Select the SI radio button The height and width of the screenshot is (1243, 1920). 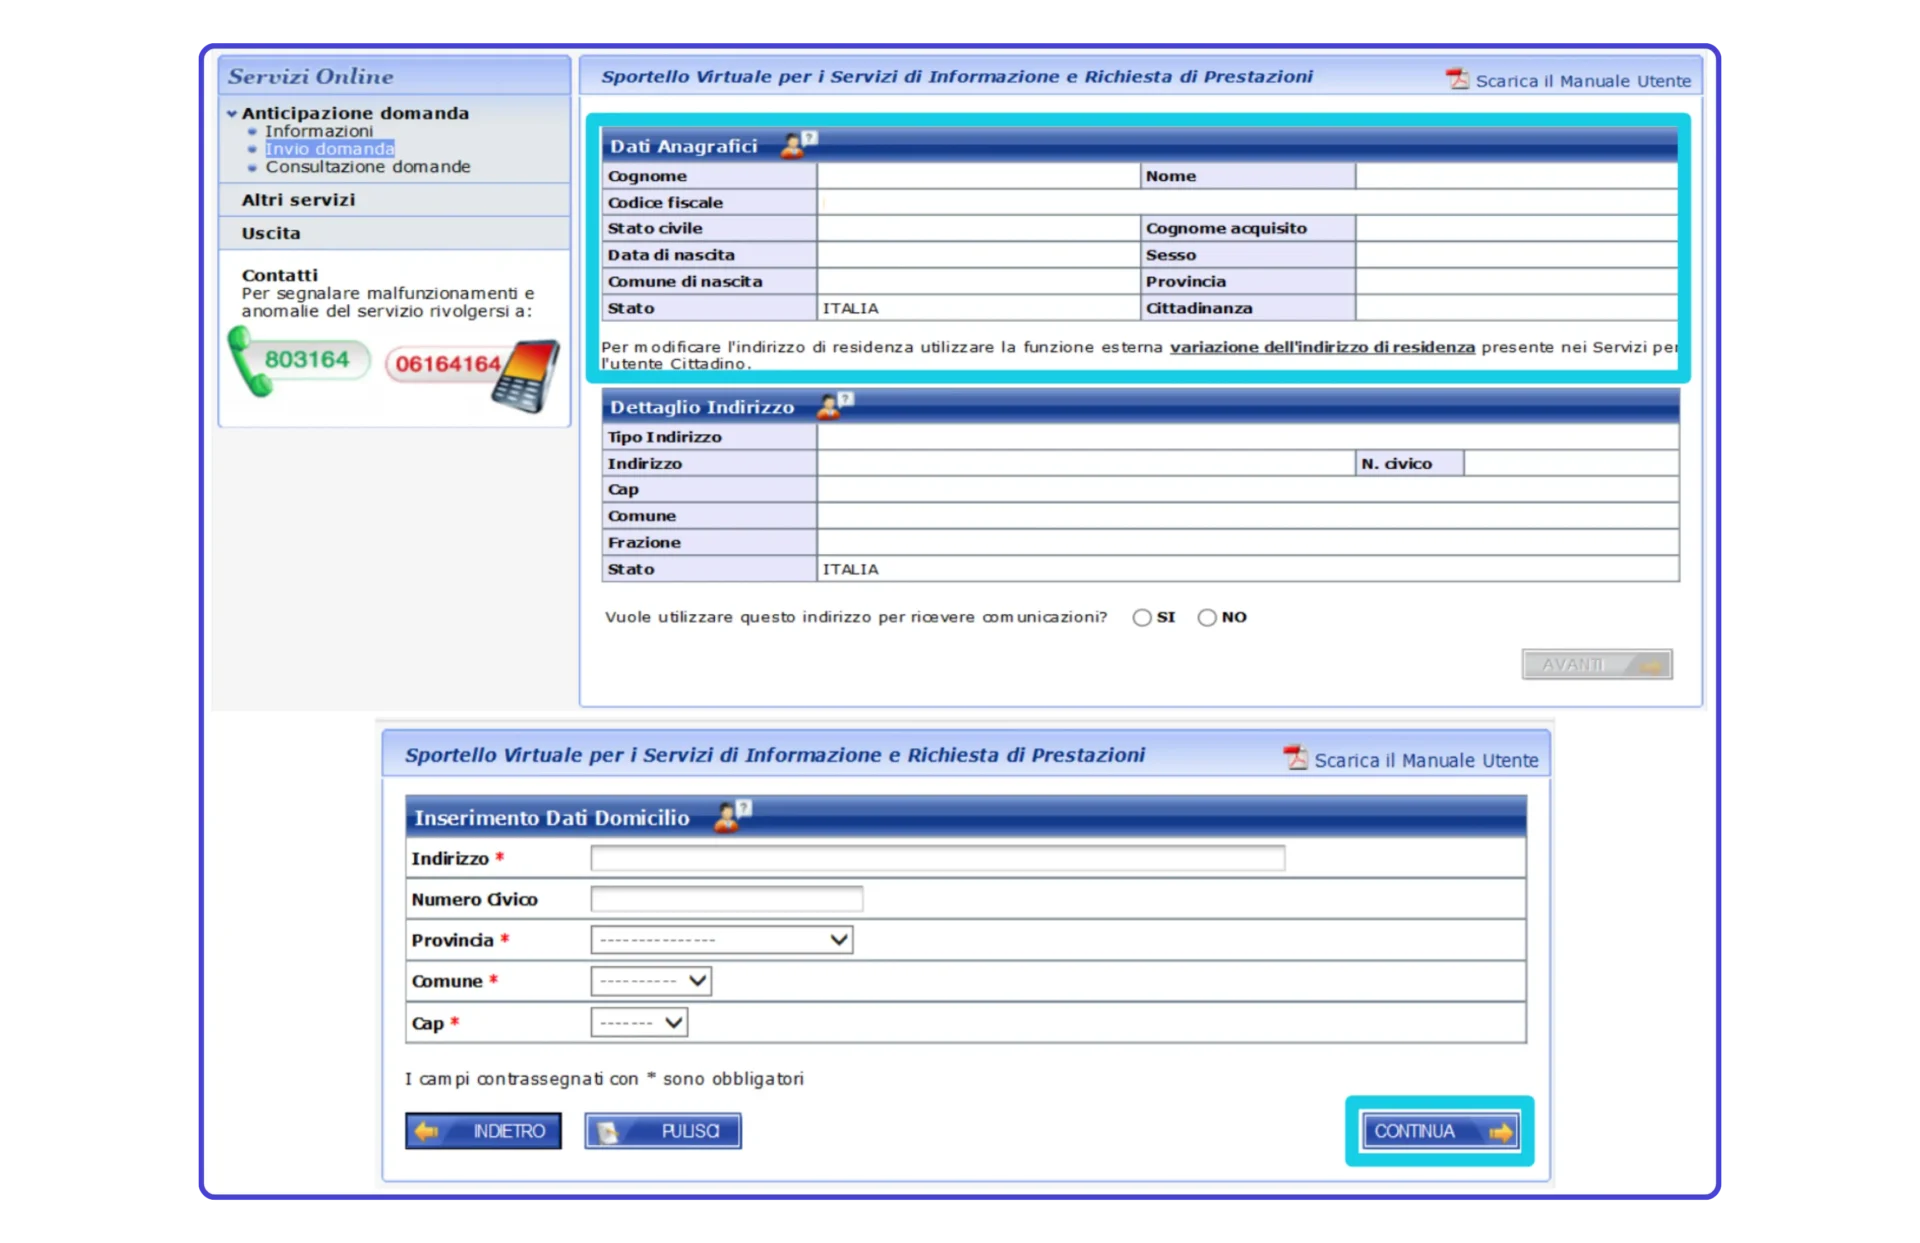(1142, 618)
